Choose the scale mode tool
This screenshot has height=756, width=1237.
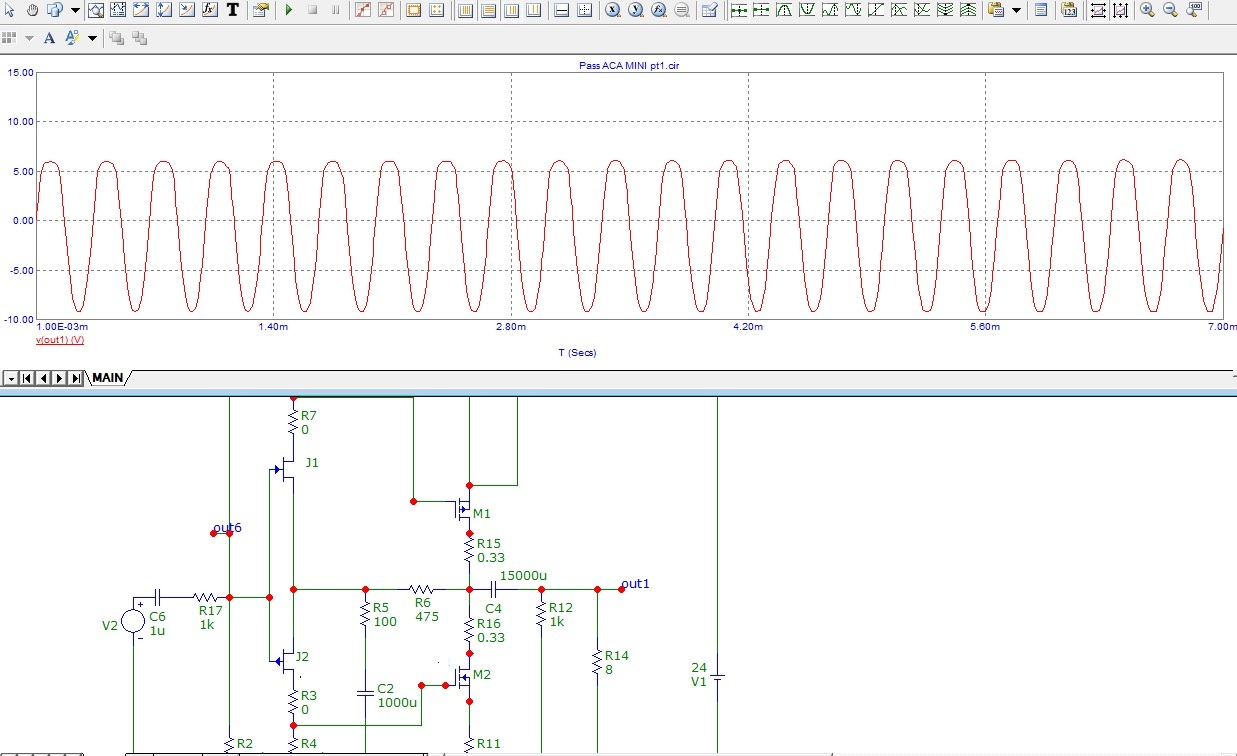pyautogui.click(x=54, y=10)
